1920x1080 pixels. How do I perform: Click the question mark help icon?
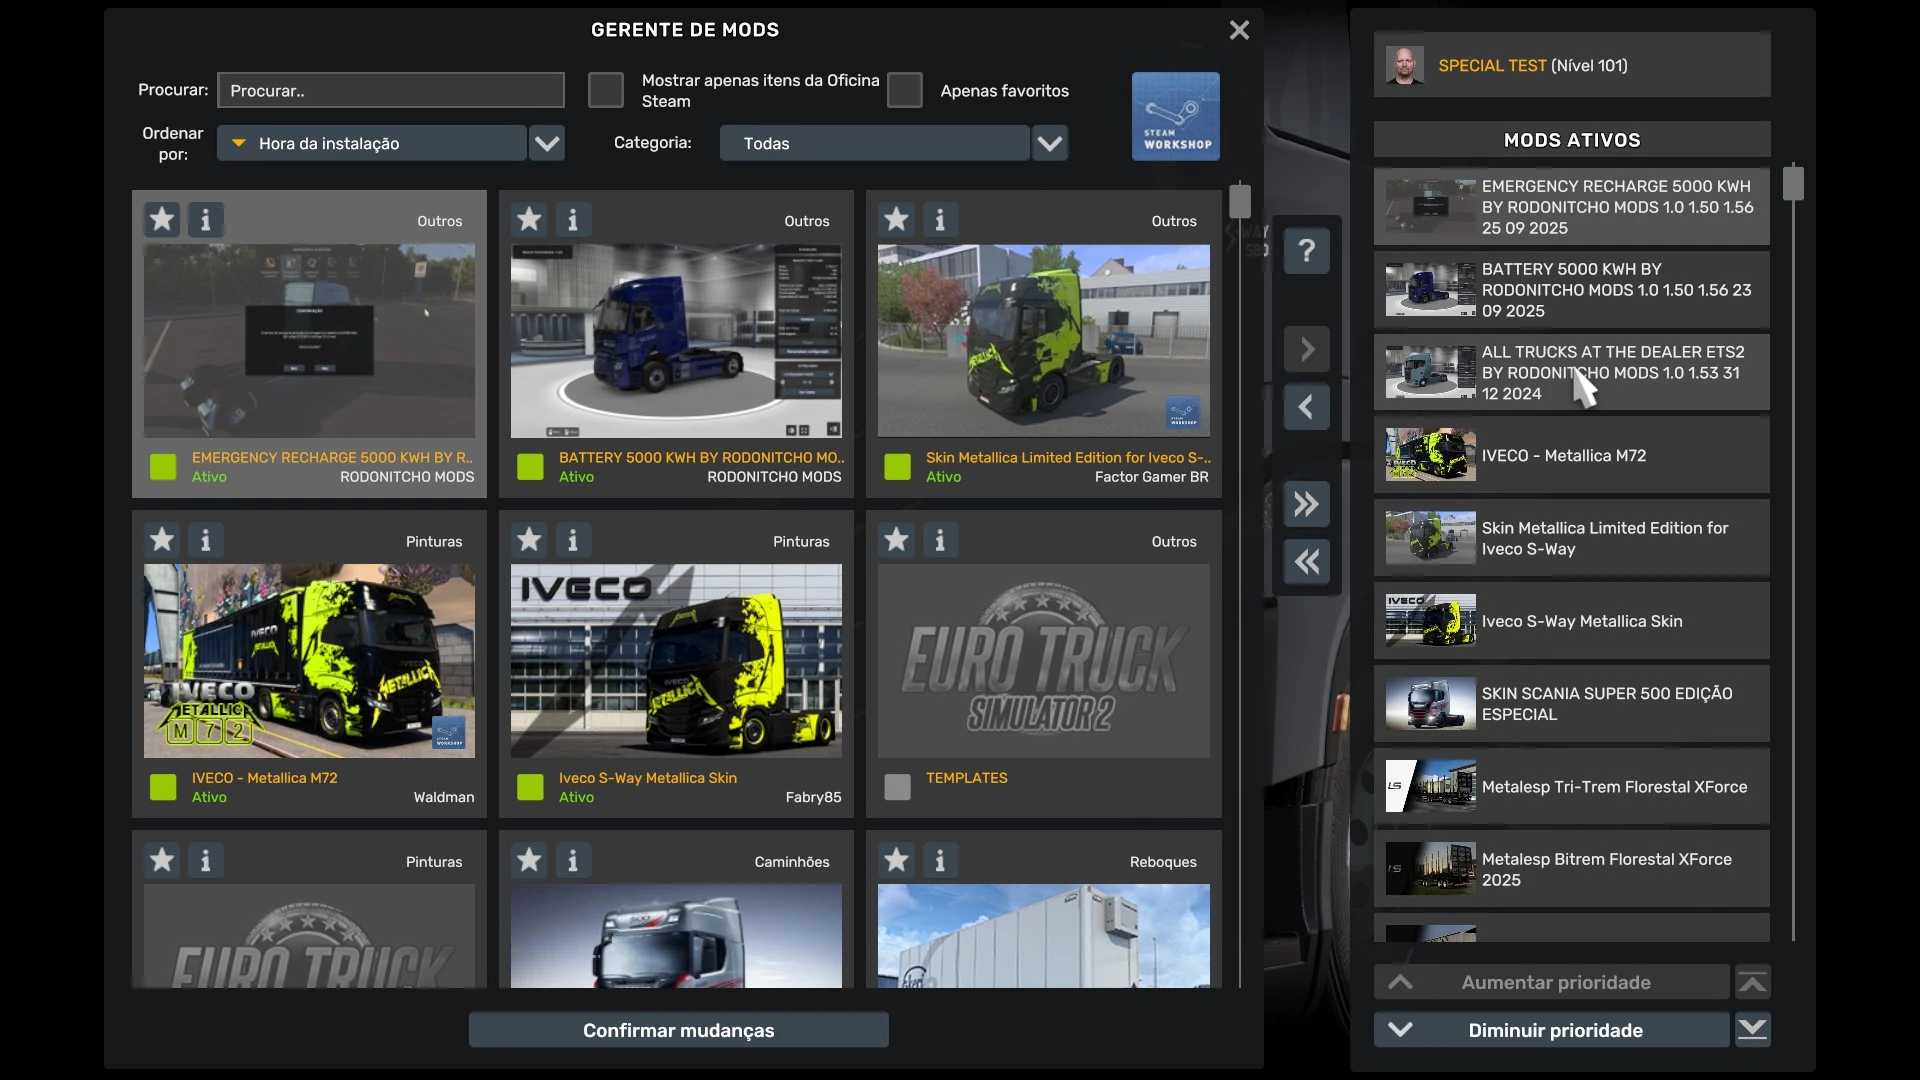tap(1306, 251)
